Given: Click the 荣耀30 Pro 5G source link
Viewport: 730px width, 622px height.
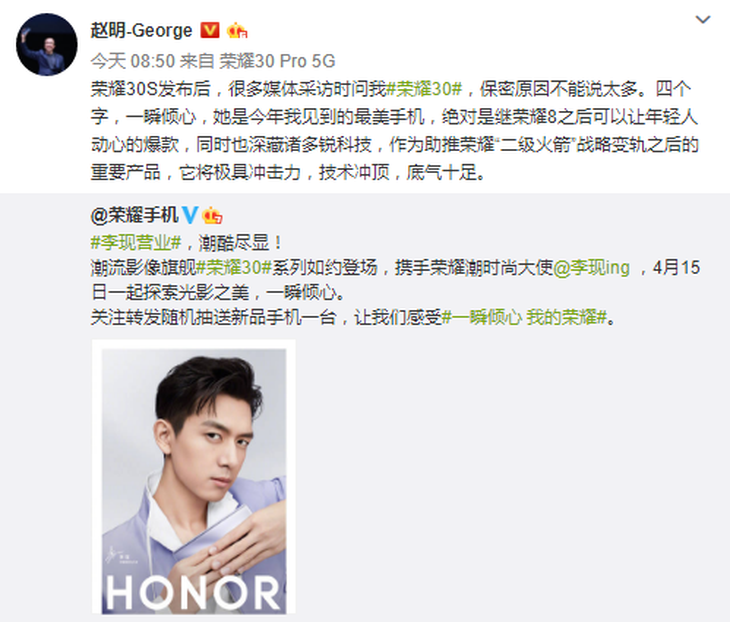Looking at the screenshot, I should [277, 61].
